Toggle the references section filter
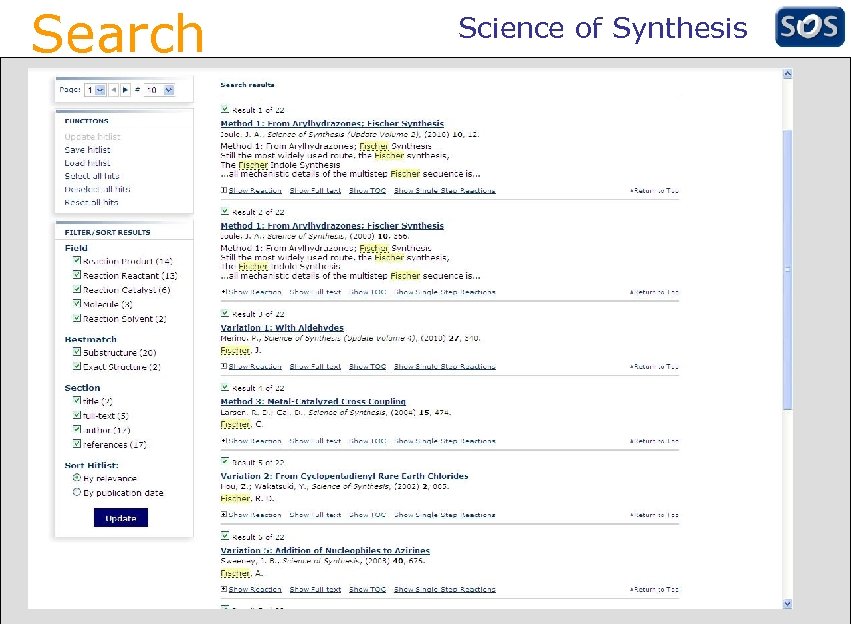The image size is (851, 624). point(77,444)
